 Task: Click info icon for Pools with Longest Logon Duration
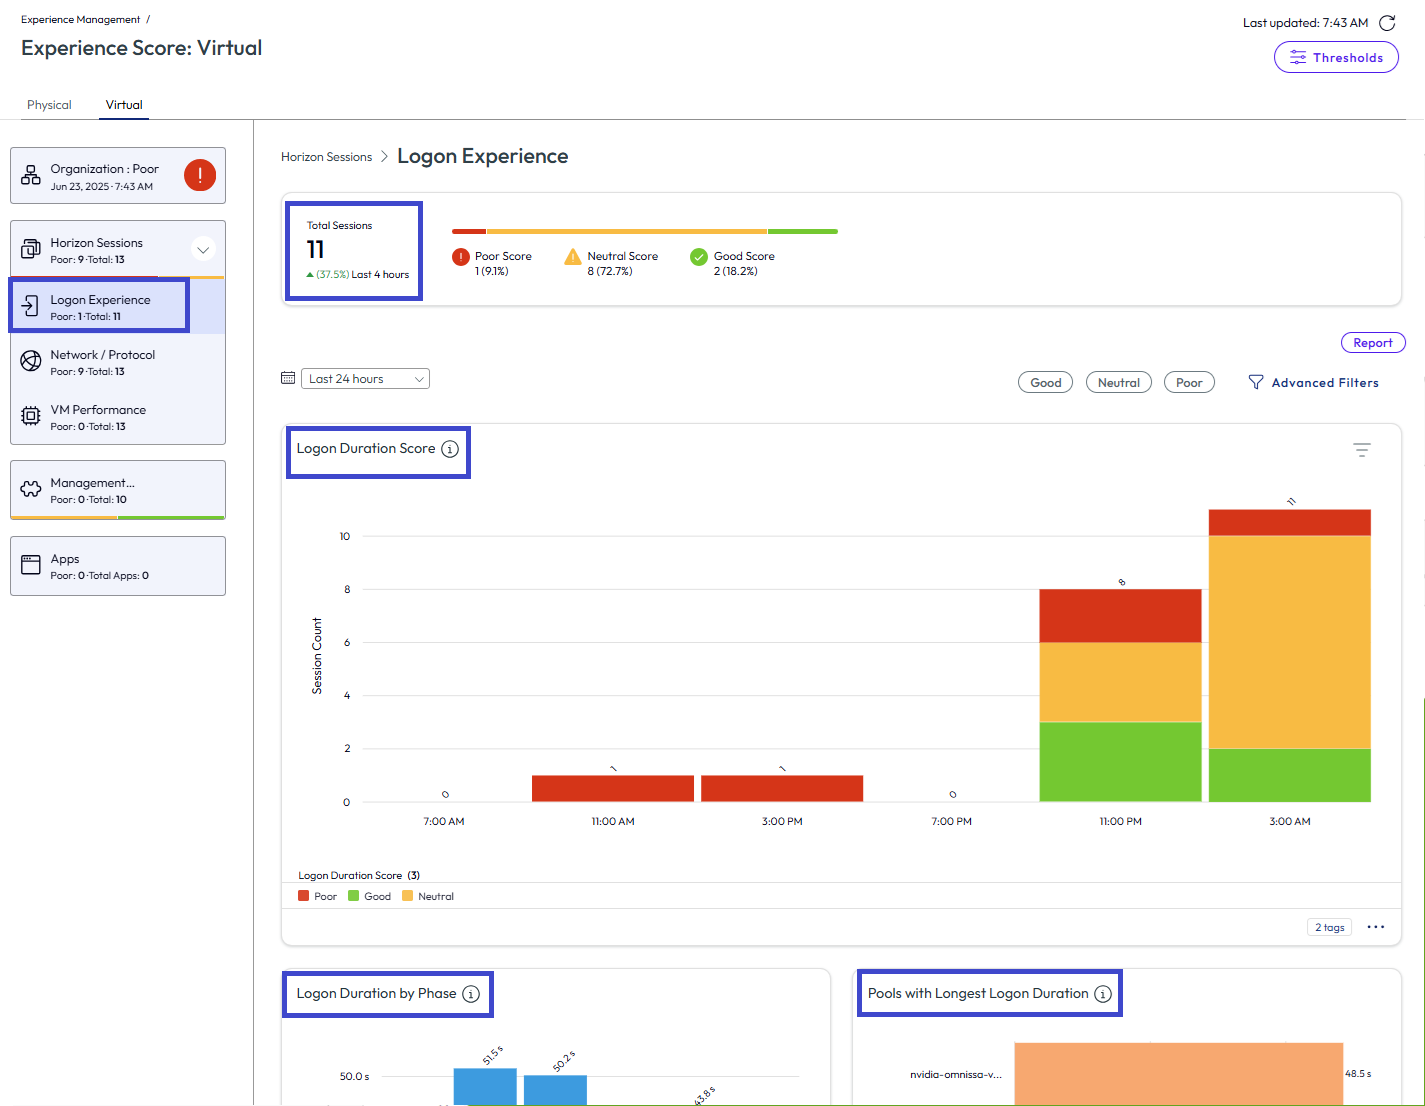[x=1103, y=994]
